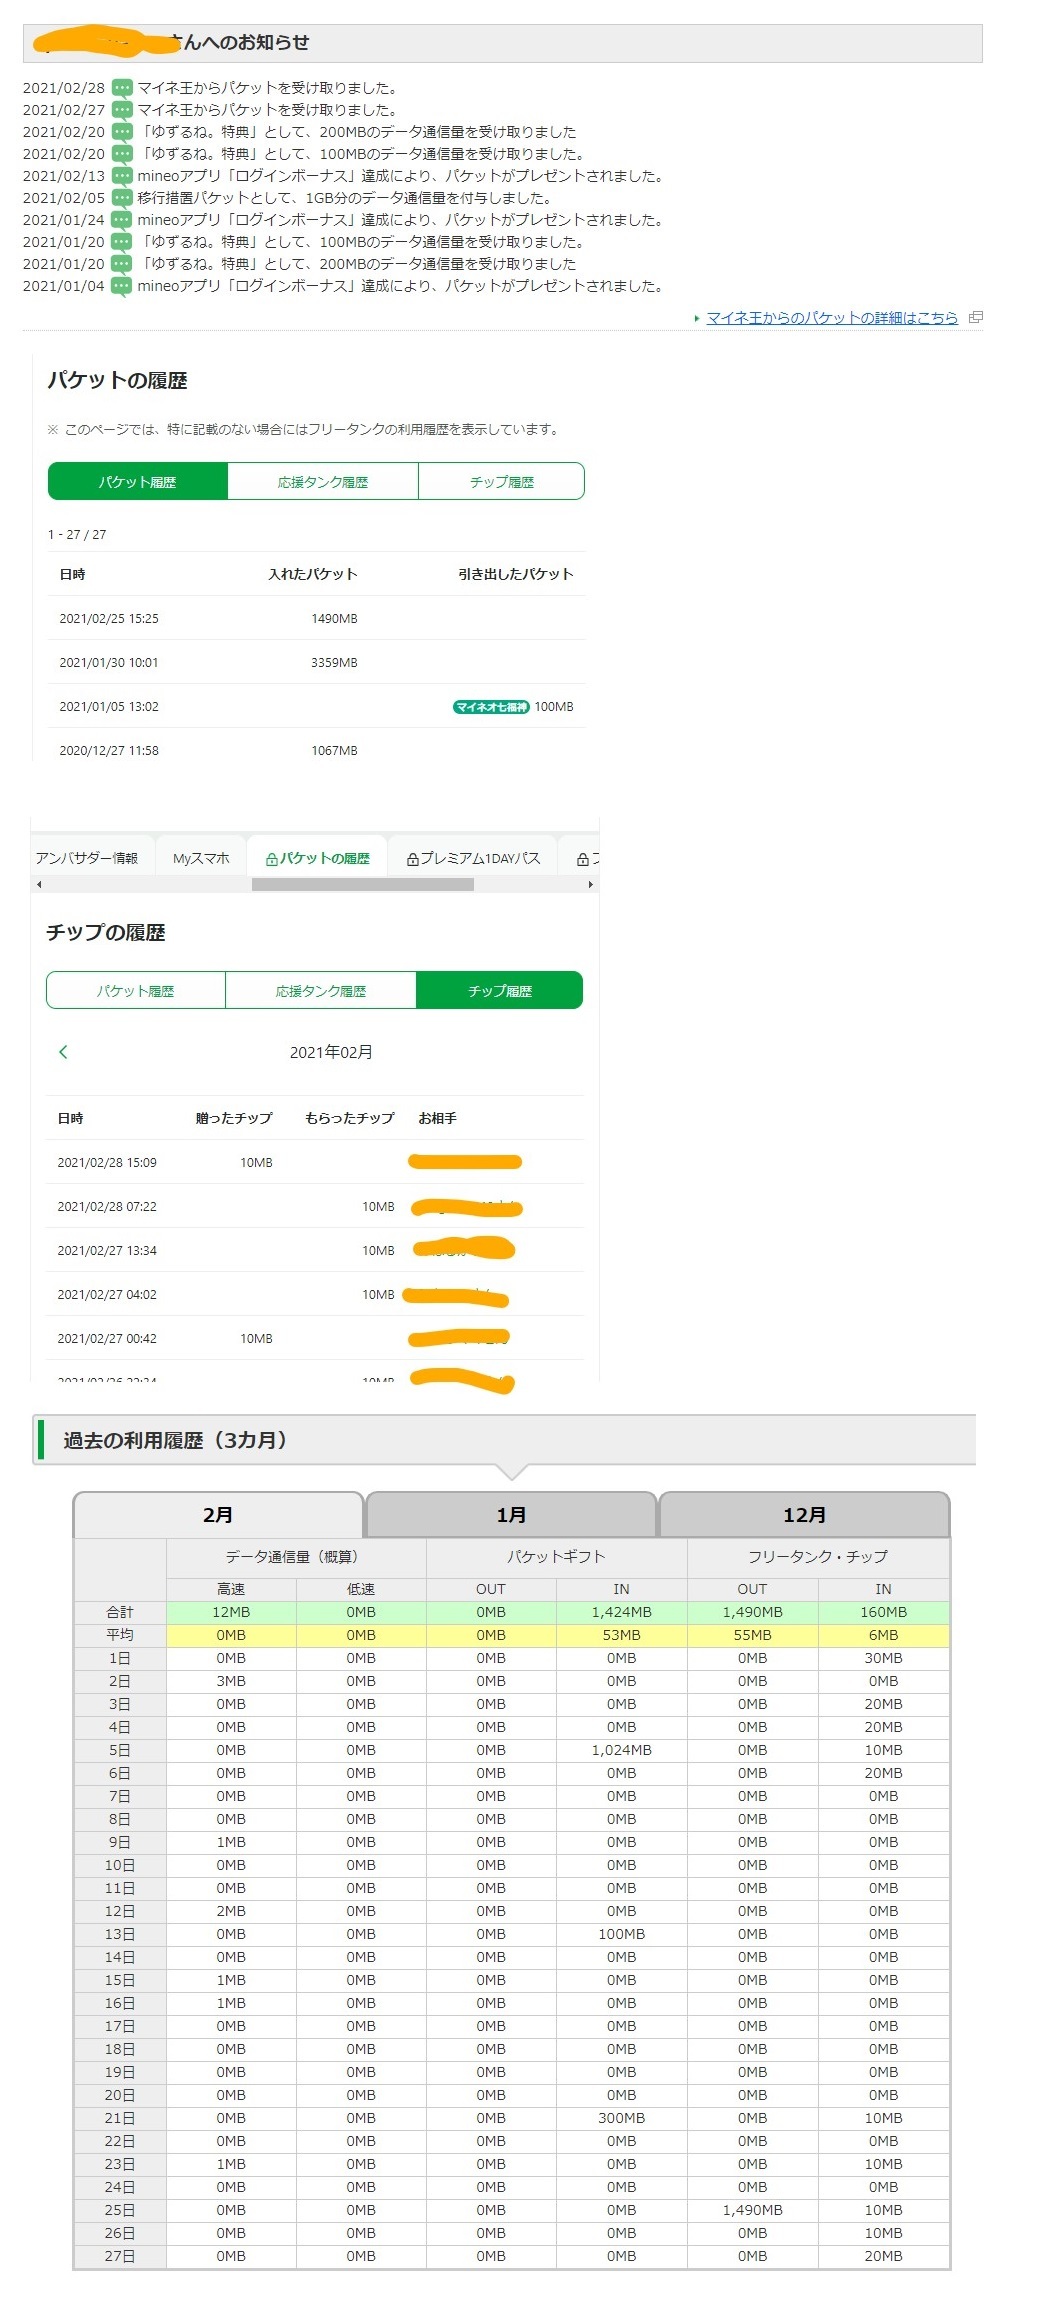
Task: Select パケット履歴 under the チップの履歴 heading
Action: click(x=135, y=991)
